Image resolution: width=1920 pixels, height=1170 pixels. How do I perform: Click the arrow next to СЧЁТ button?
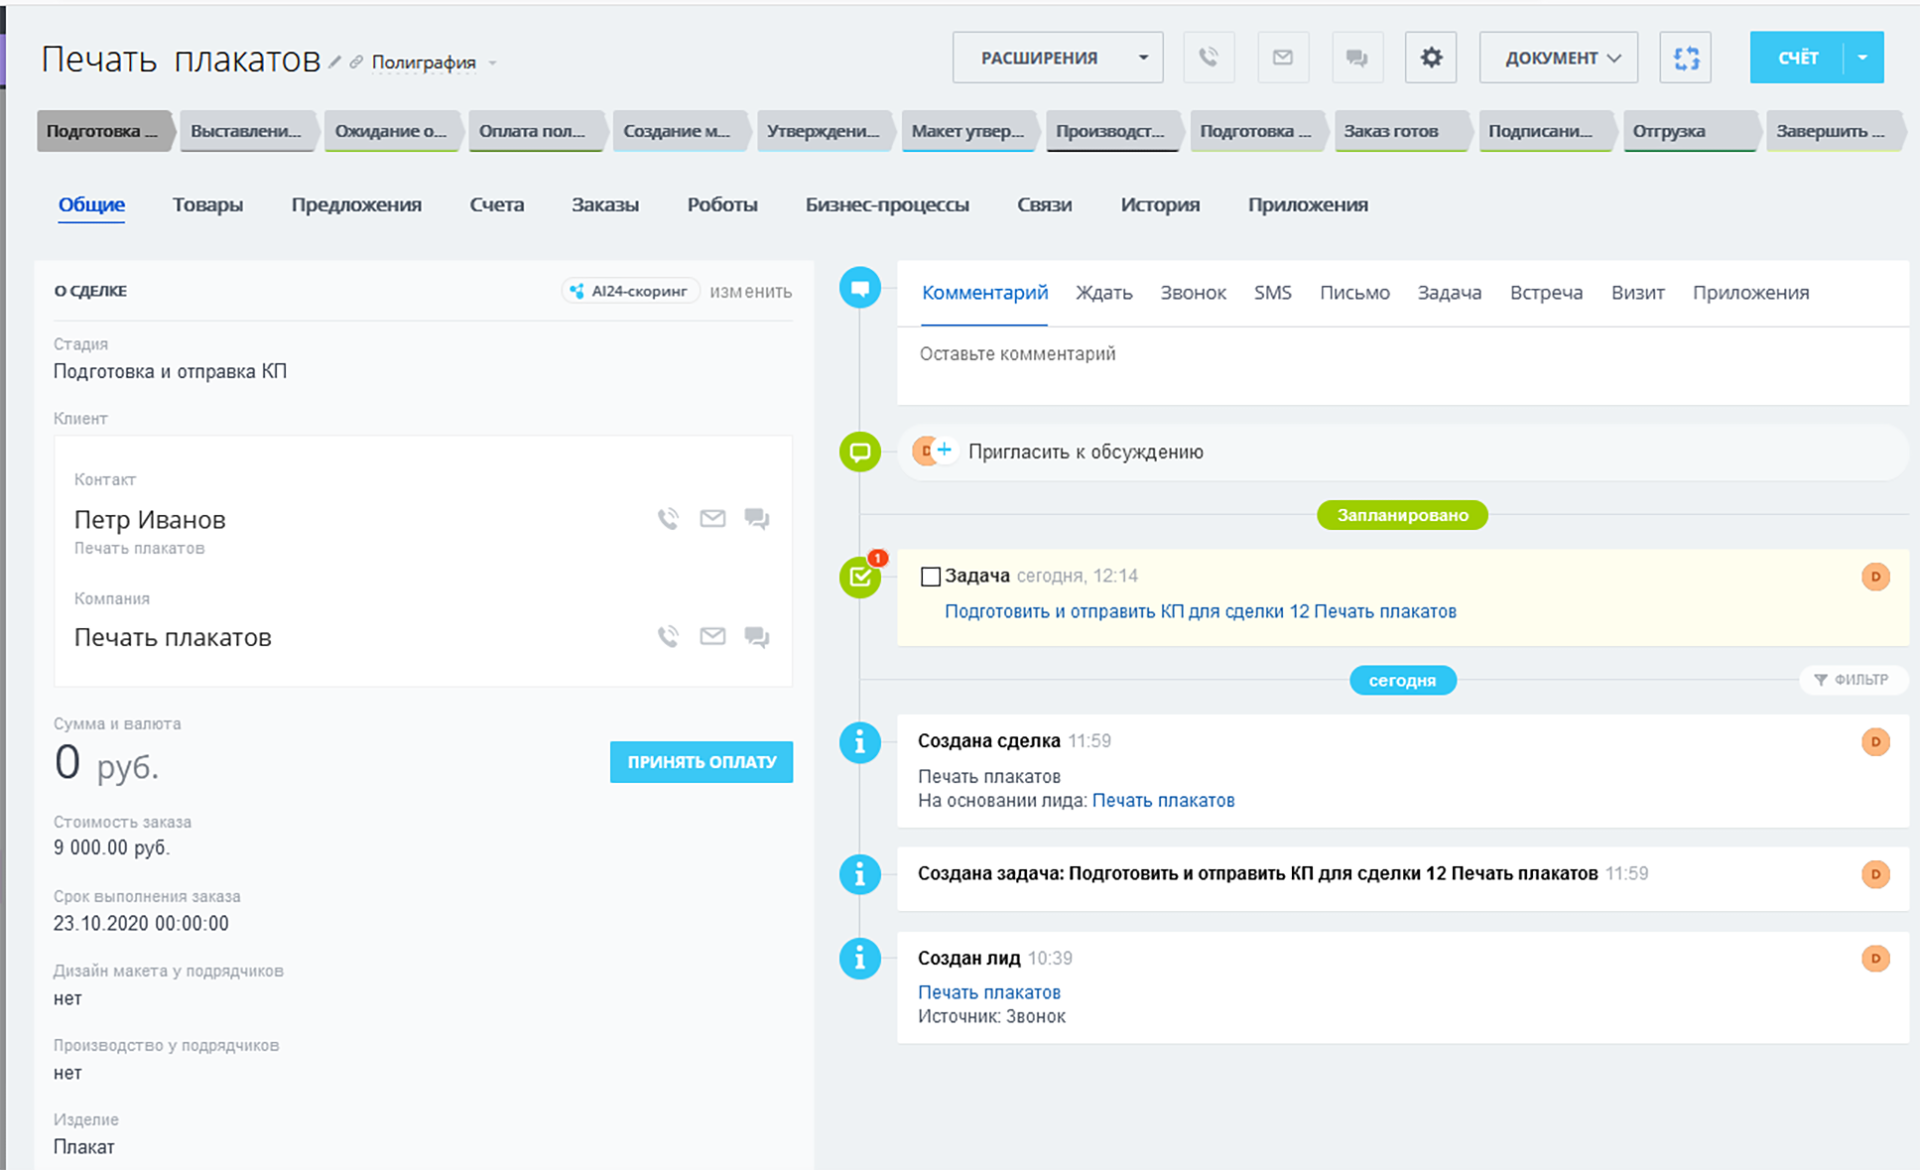(1862, 58)
